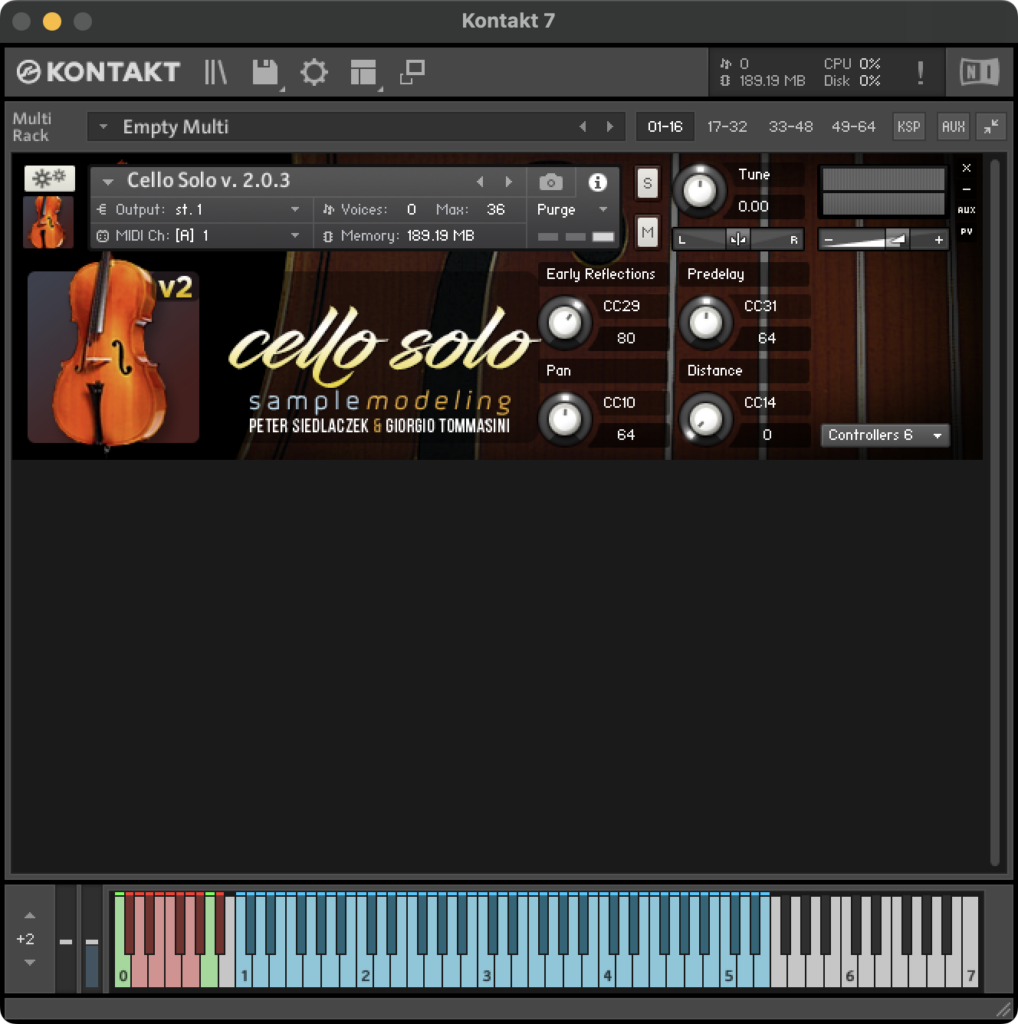Toggle the KSP multi script editor
This screenshot has height=1024, width=1018.
coord(908,127)
